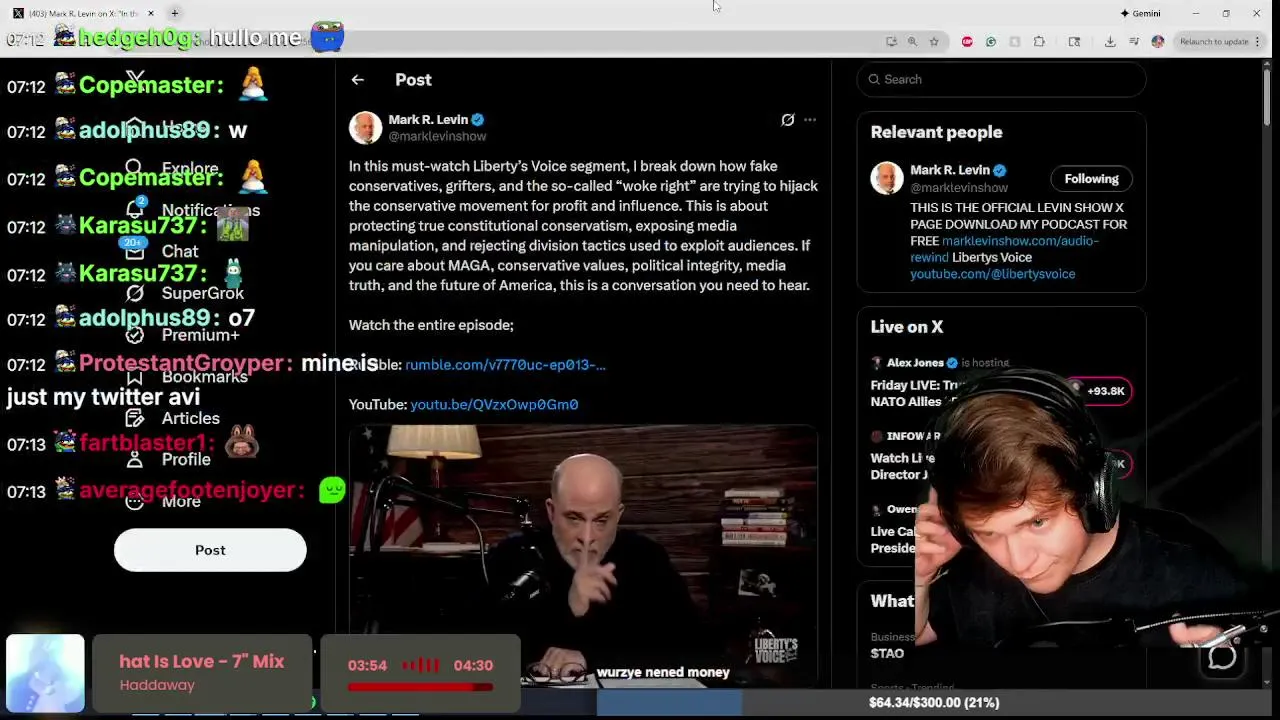Viewport: 1280px width, 720px height.
Task: Open Premium+ in the sidebar
Action: 183,335
